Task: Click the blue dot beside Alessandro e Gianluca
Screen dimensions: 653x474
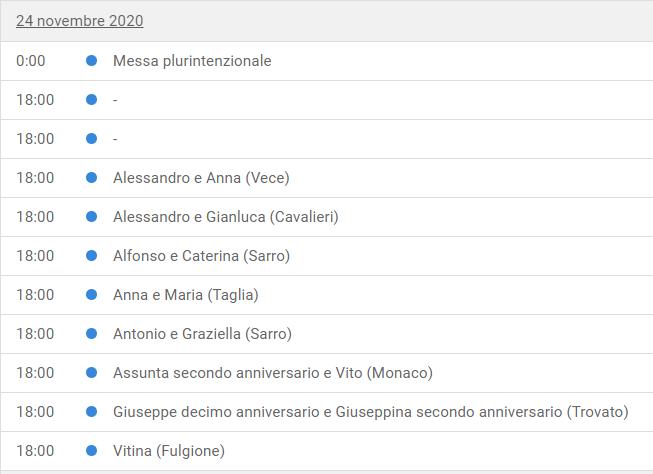Action: click(92, 217)
